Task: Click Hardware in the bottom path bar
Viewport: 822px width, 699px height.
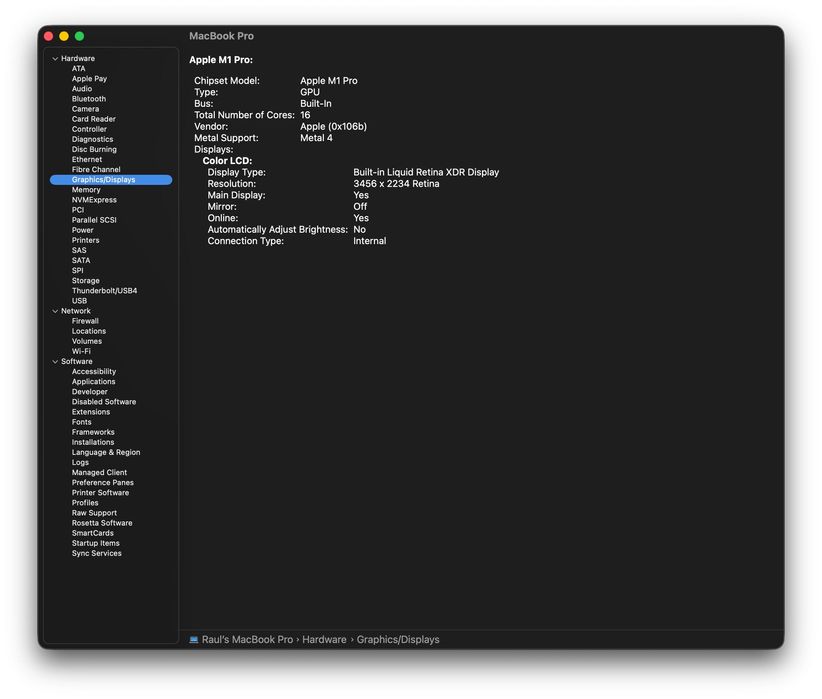Action: pos(324,640)
